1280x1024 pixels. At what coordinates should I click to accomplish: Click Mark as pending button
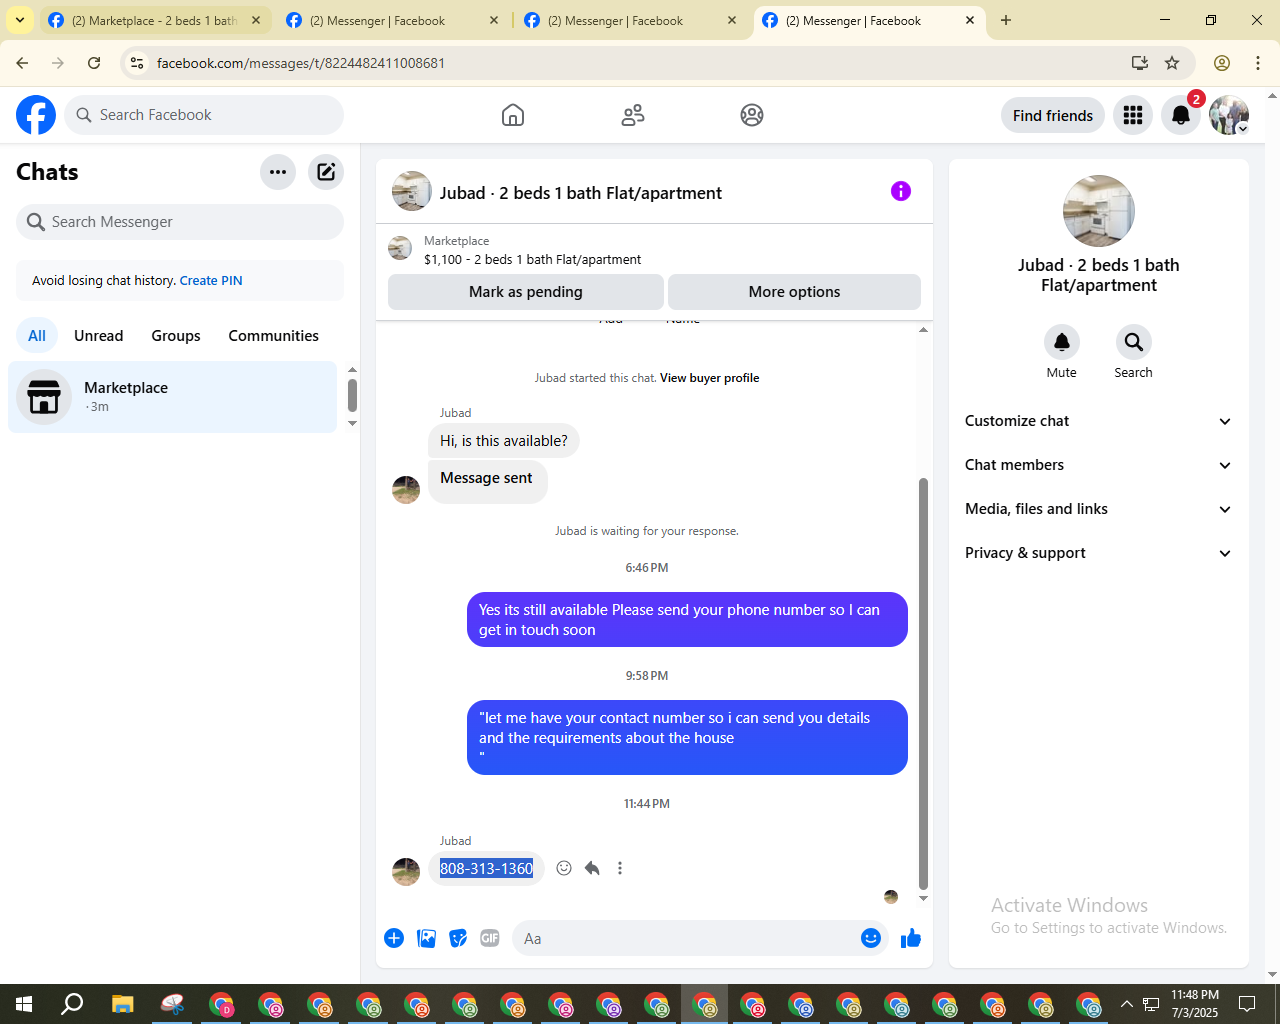pyautogui.click(x=526, y=292)
